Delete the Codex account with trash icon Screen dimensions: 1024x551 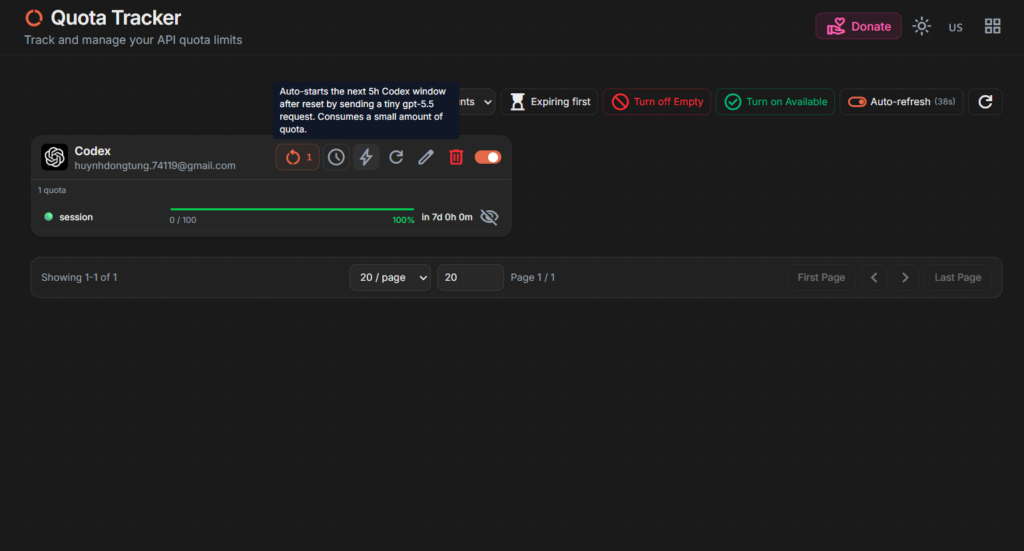(456, 157)
